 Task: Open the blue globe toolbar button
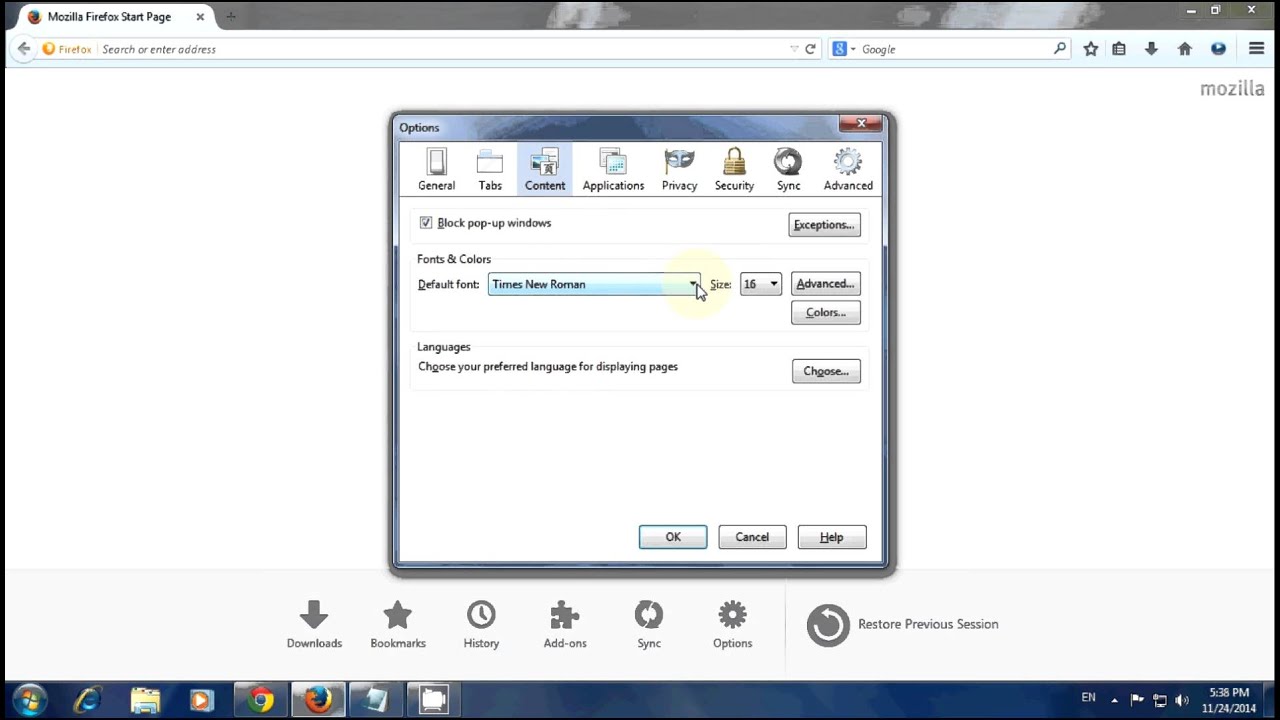(x=1218, y=49)
